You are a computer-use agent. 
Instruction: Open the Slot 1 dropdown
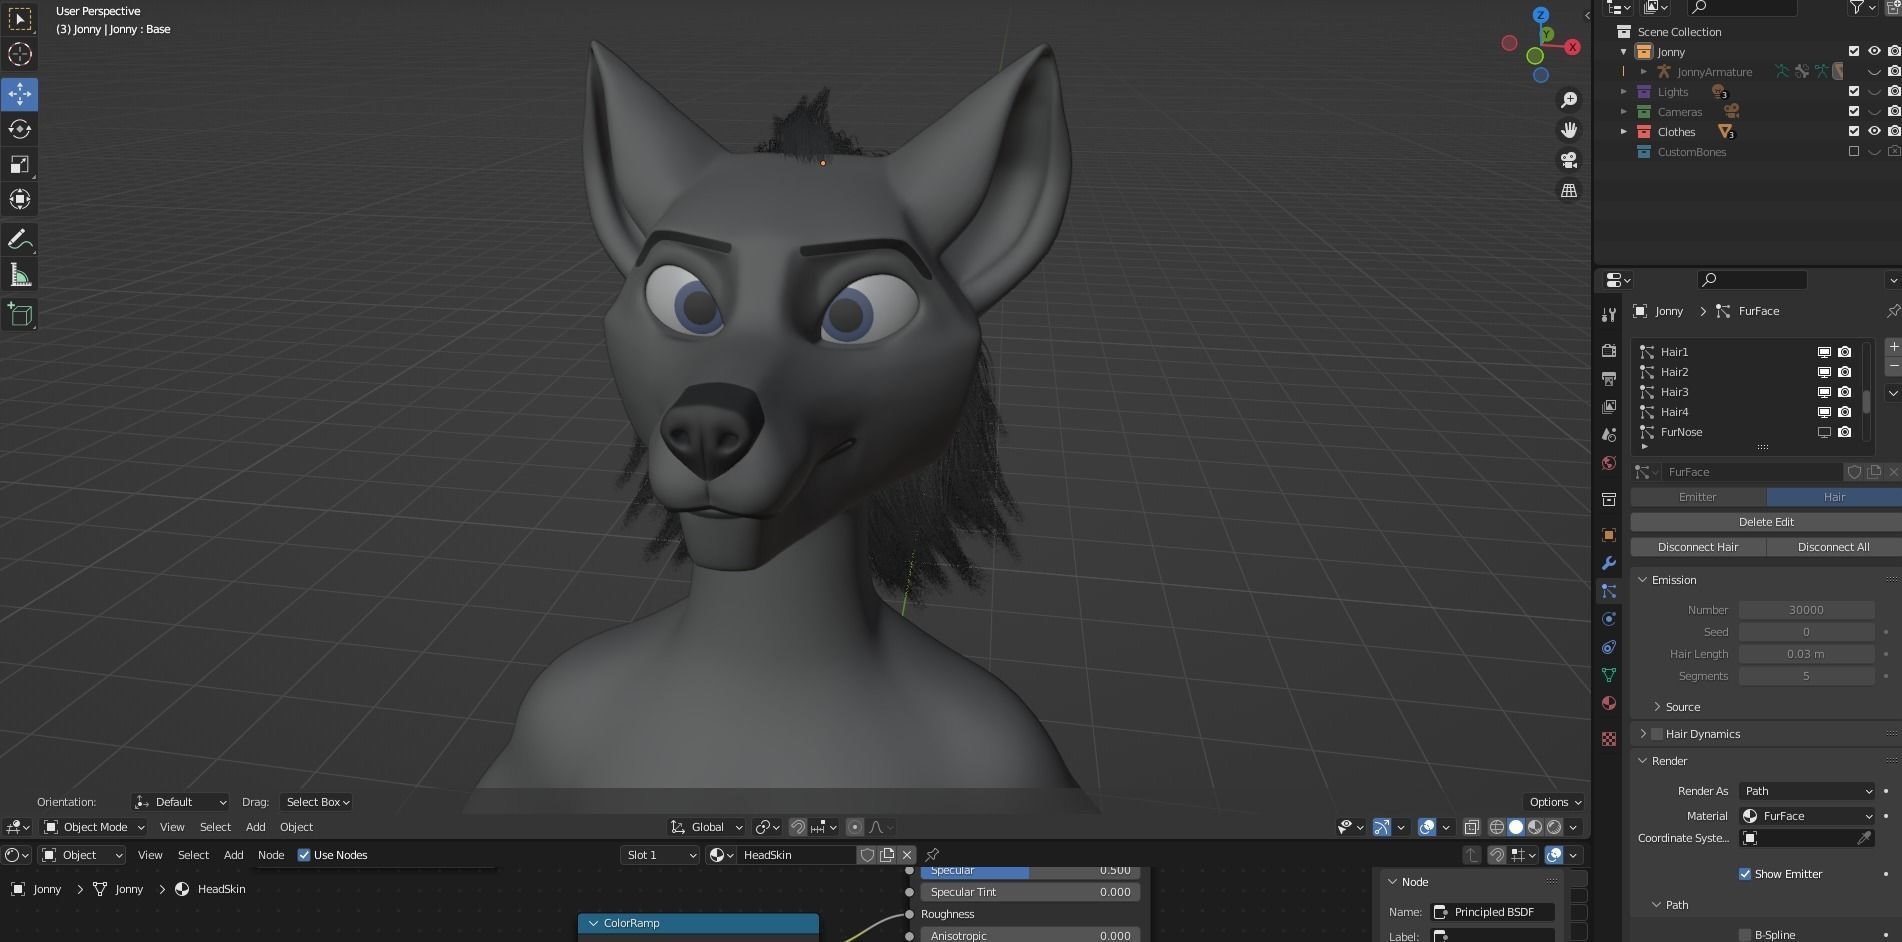[659, 855]
